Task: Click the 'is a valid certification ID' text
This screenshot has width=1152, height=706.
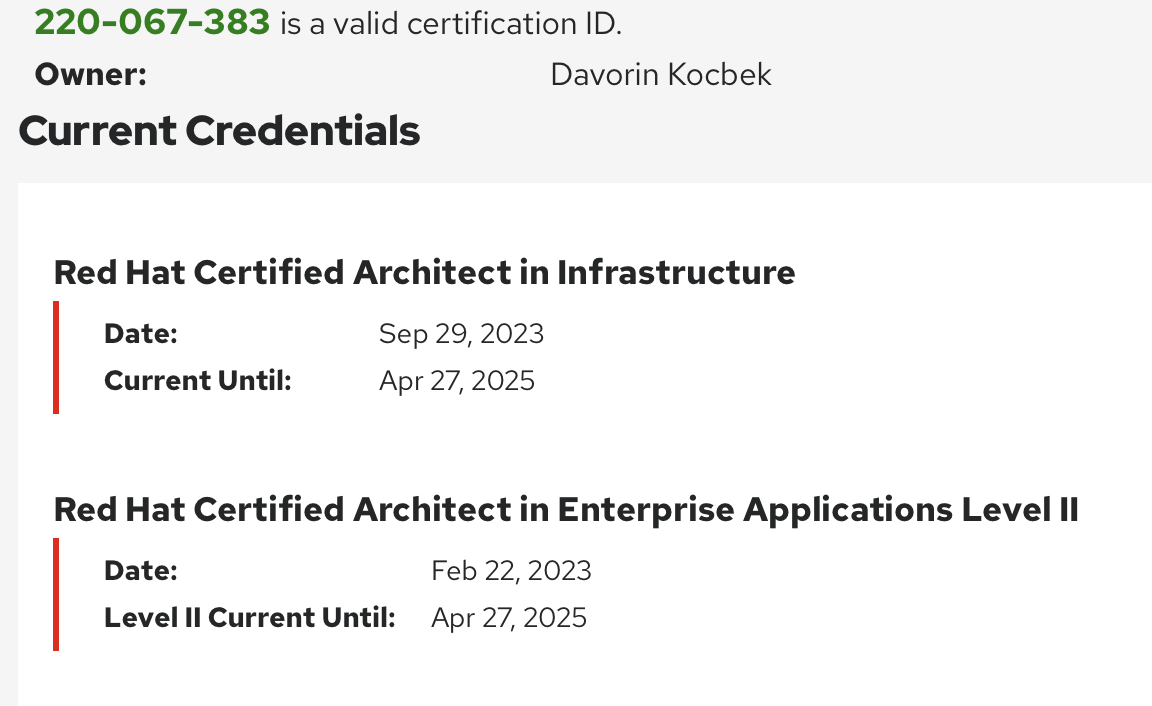Action: [x=450, y=23]
